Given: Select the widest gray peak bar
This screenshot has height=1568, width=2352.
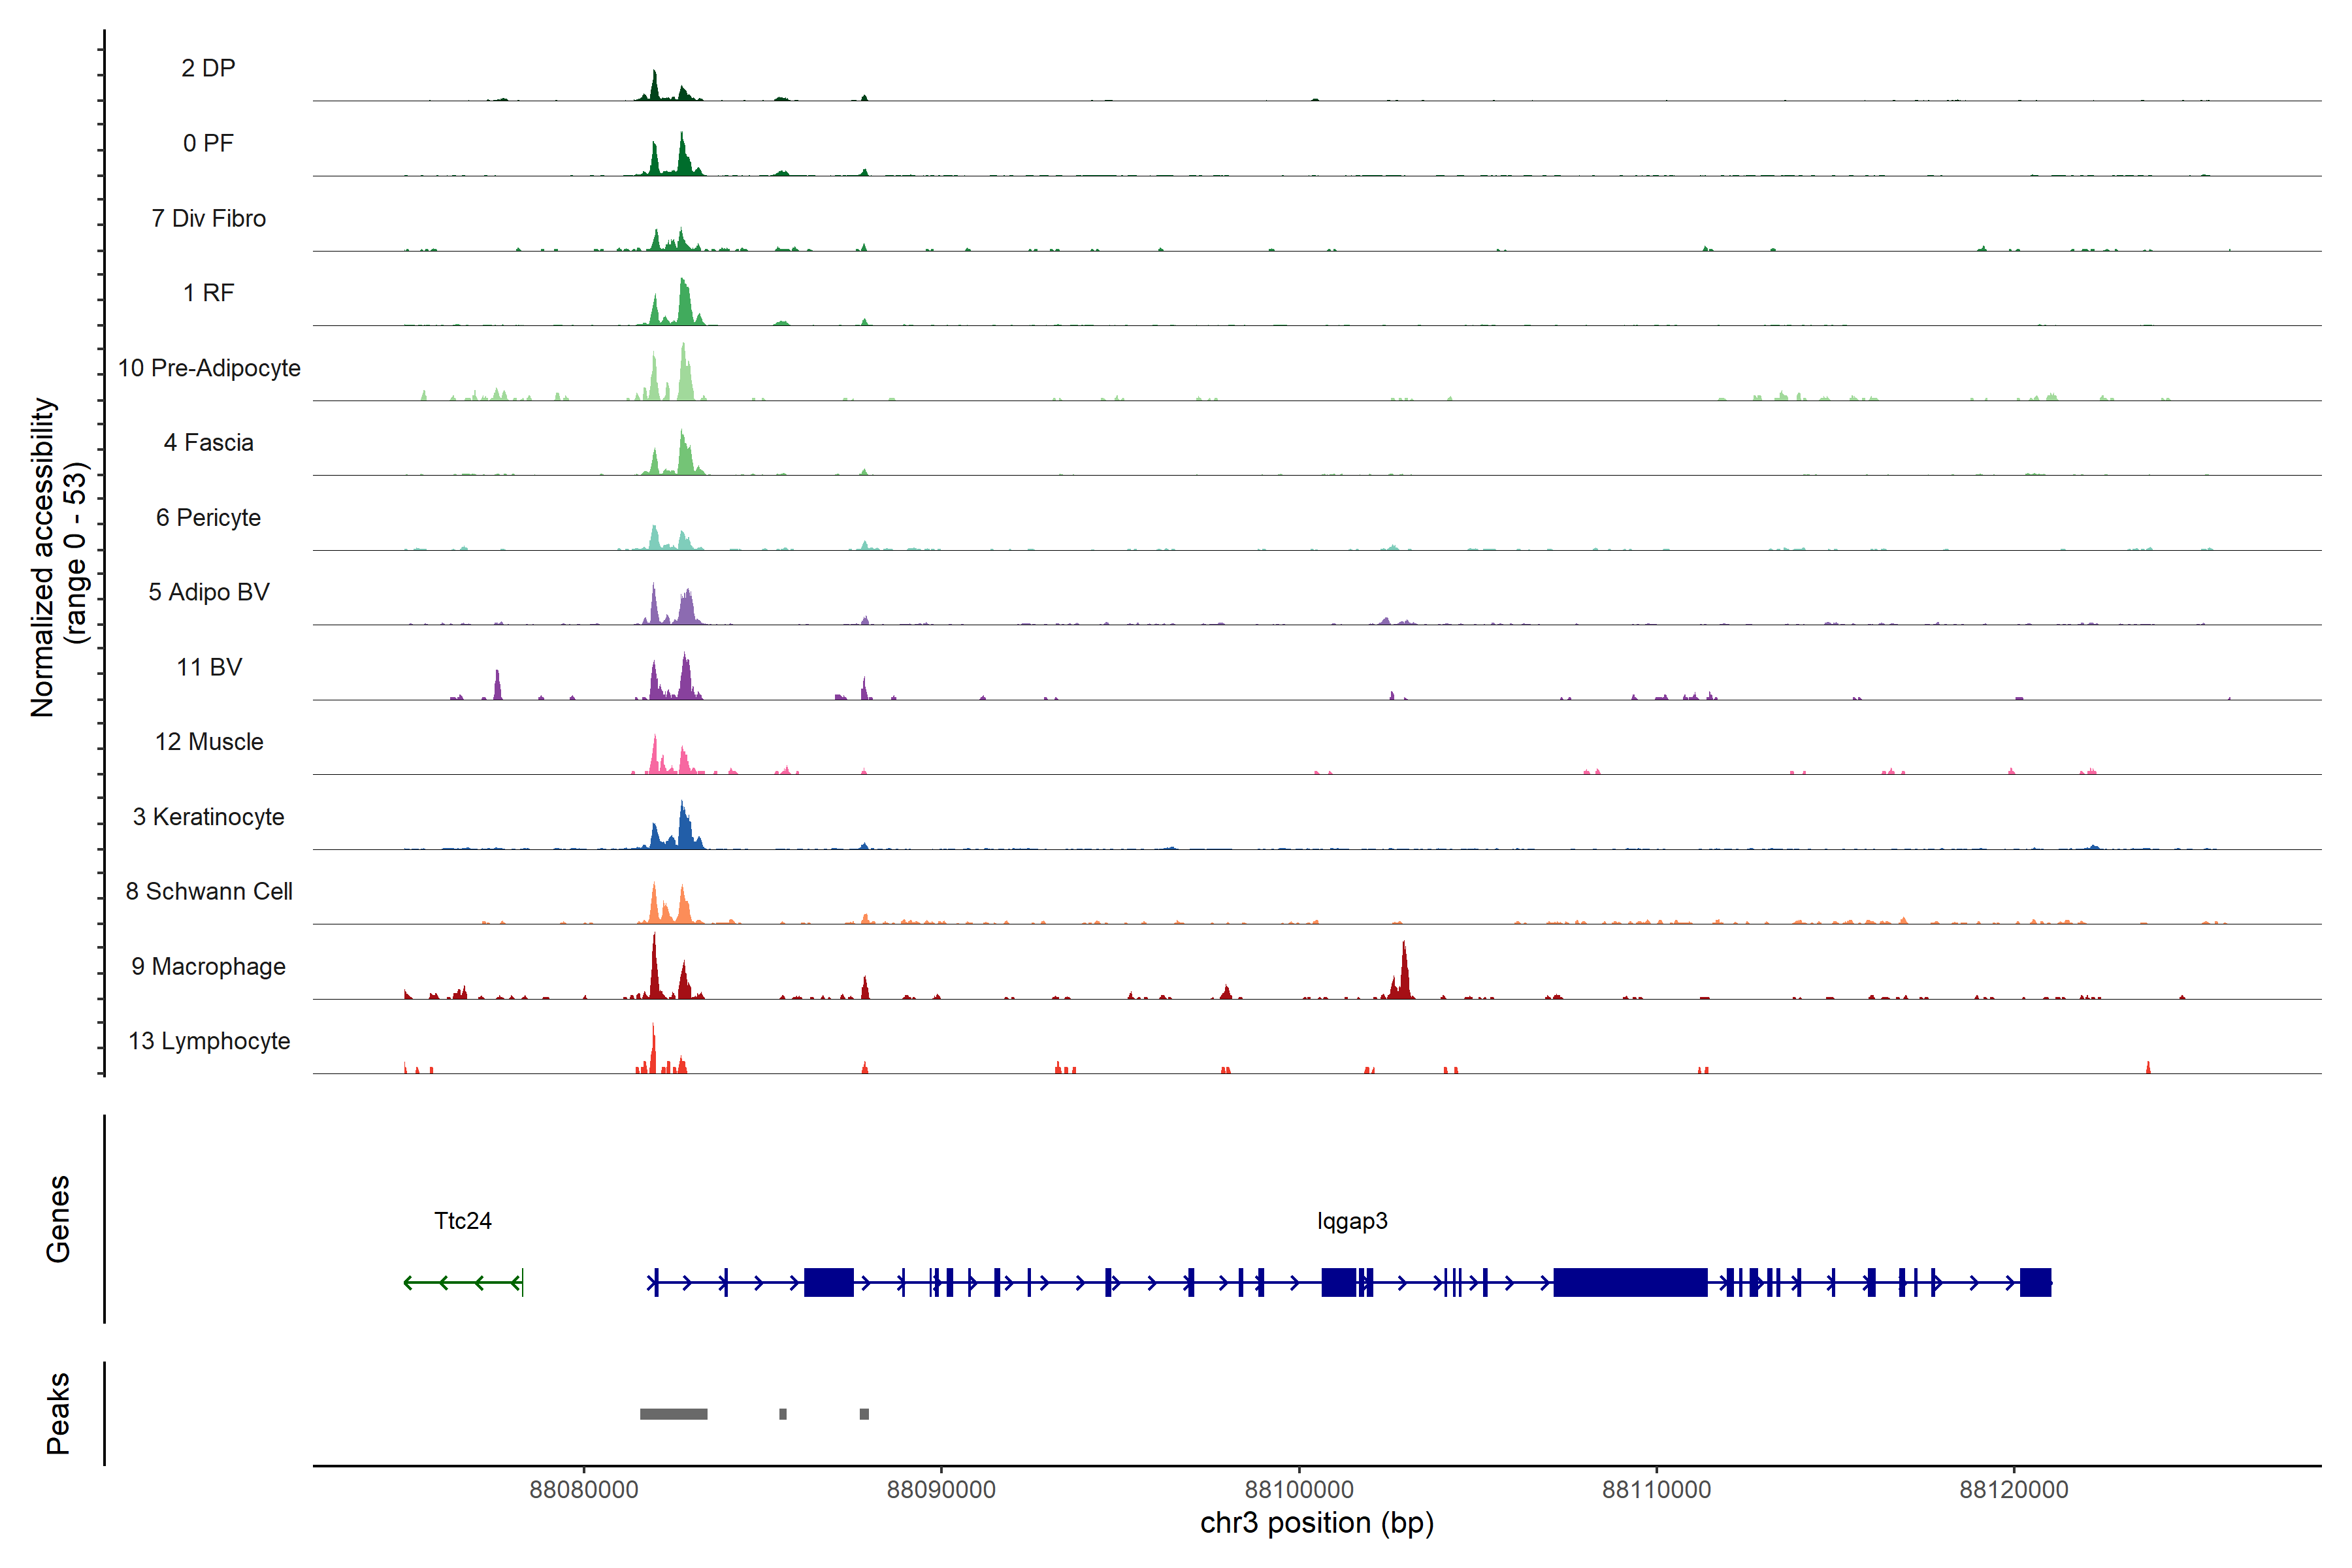Looking at the screenshot, I should (673, 1414).
